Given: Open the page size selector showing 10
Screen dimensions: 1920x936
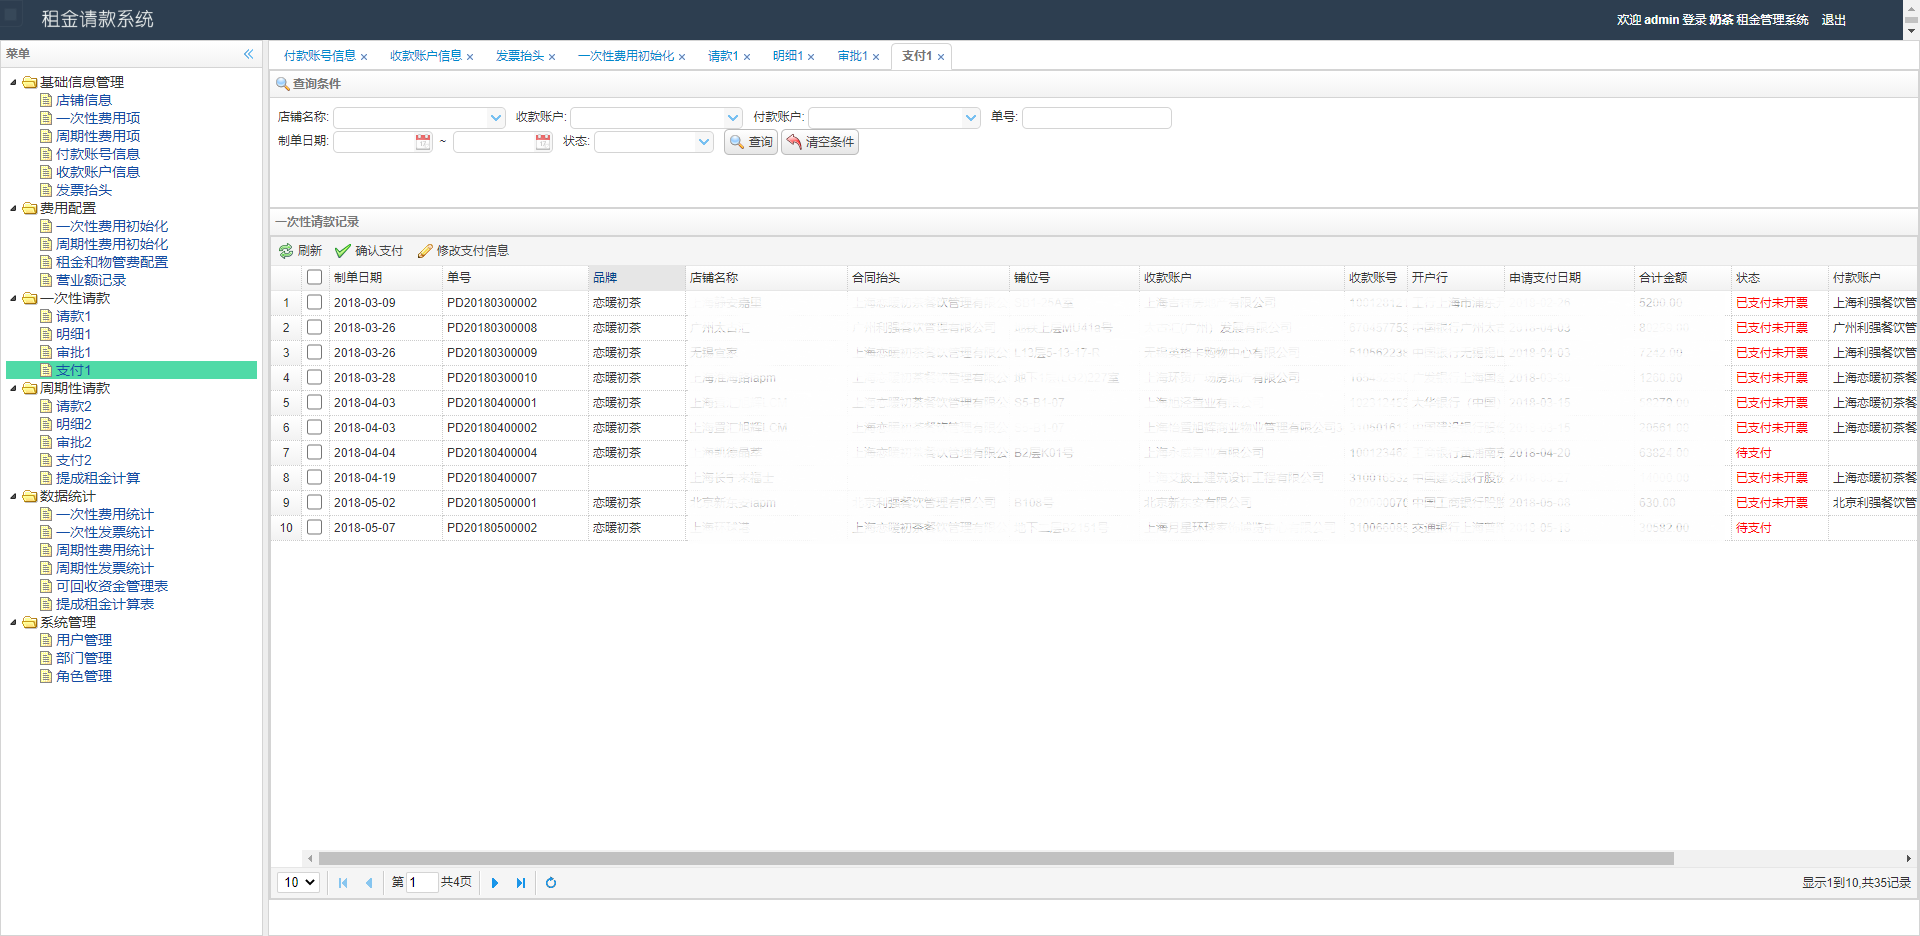Looking at the screenshot, I should (x=298, y=882).
